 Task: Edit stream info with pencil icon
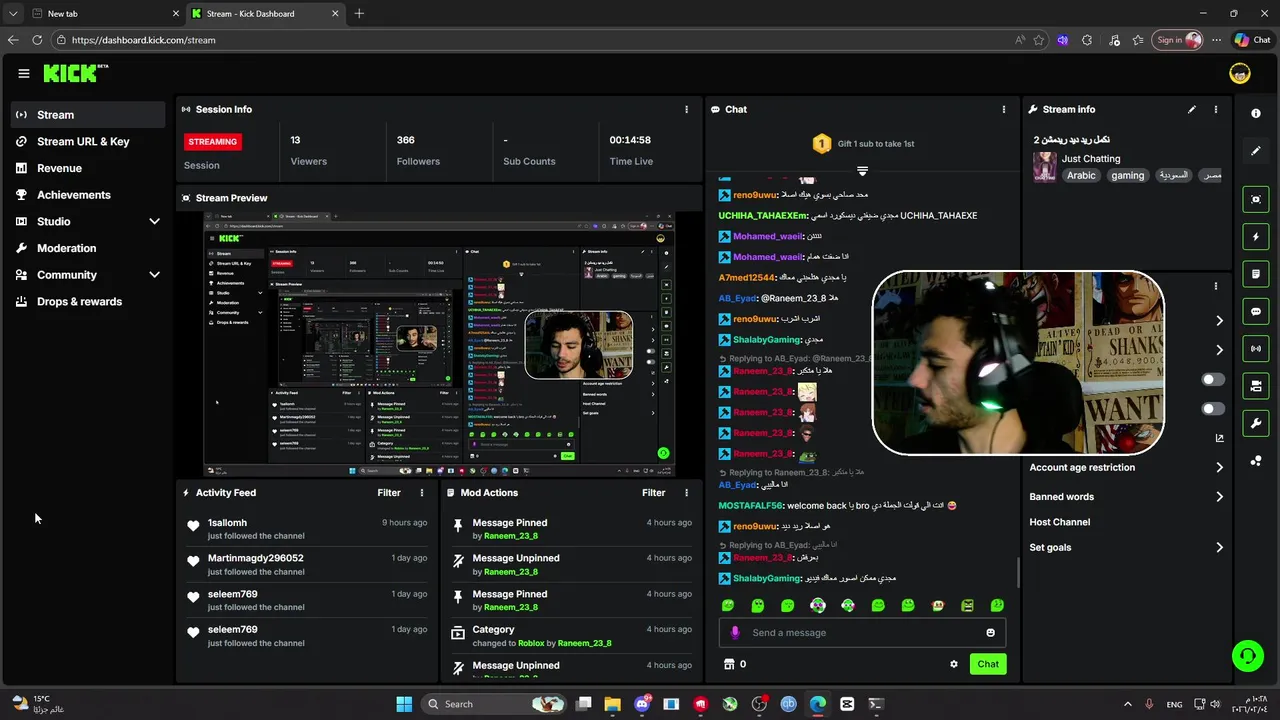click(x=1192, y=109)
